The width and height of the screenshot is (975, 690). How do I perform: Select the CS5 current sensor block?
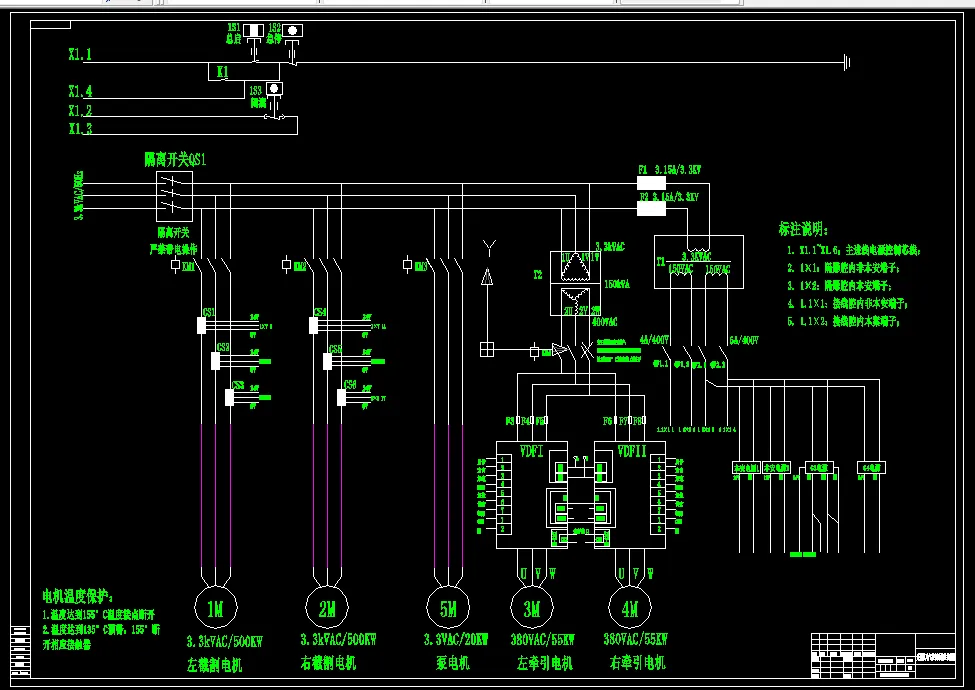coord(327,361)
